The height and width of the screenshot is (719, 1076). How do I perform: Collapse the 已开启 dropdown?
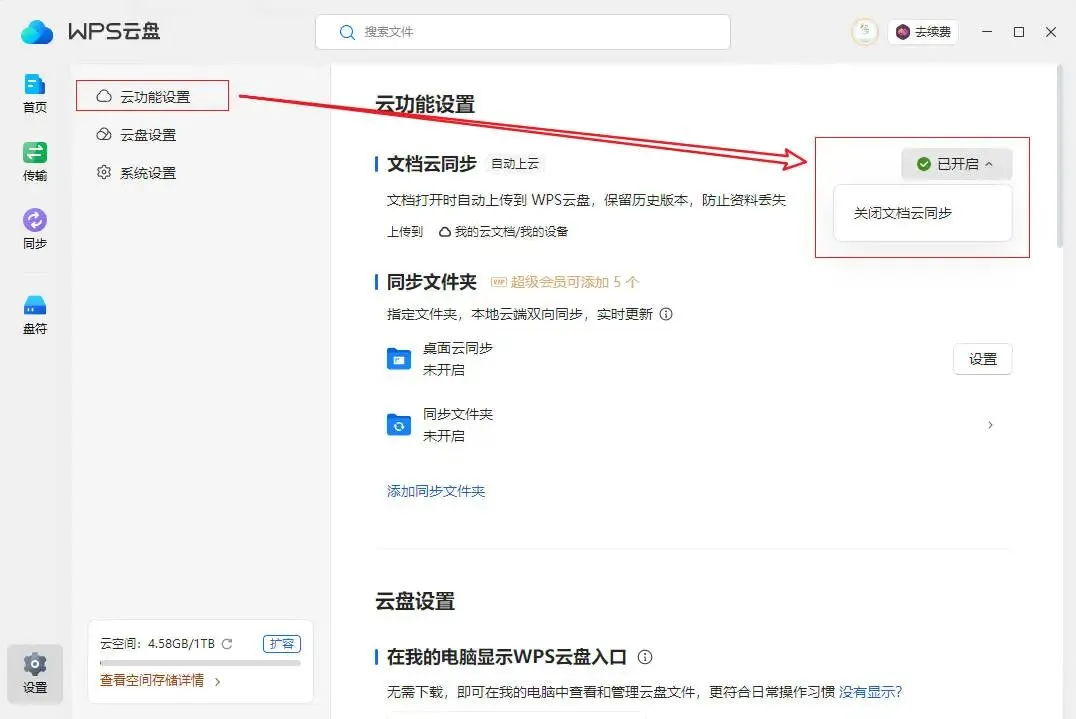point(956,164)
